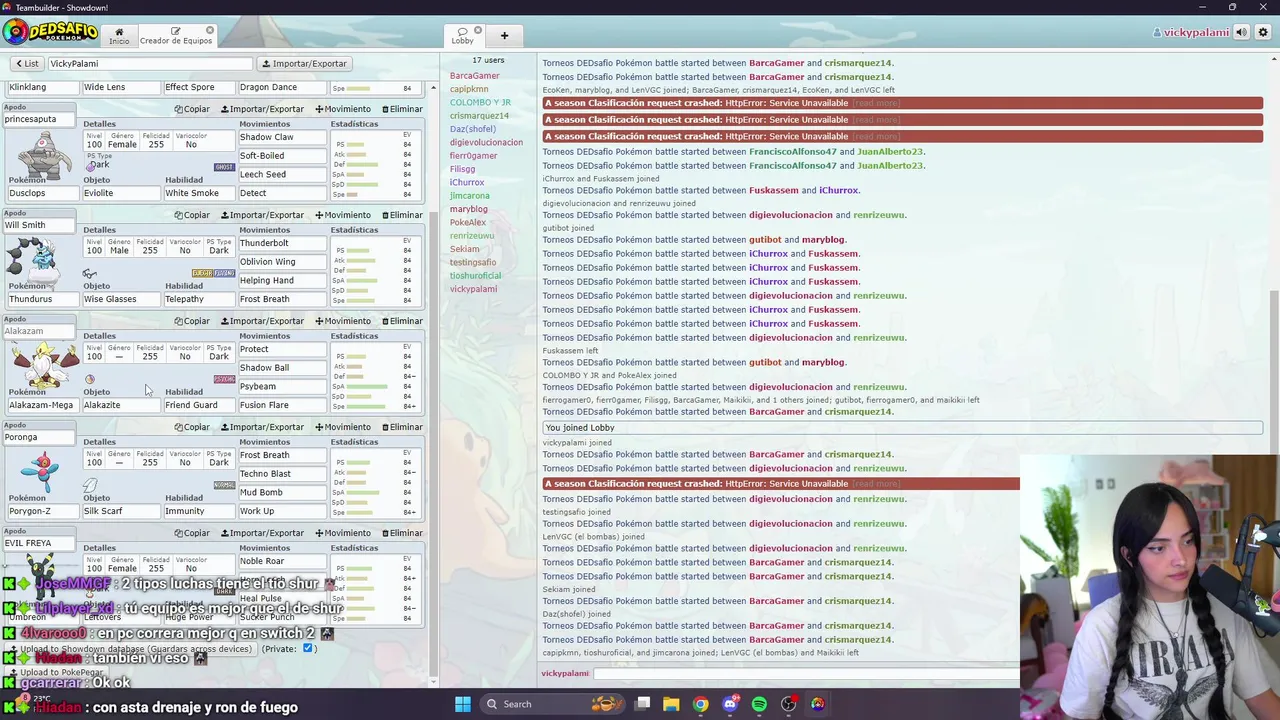
Task: Open OBS Studio from taskbar
Action: click(788, 704)
